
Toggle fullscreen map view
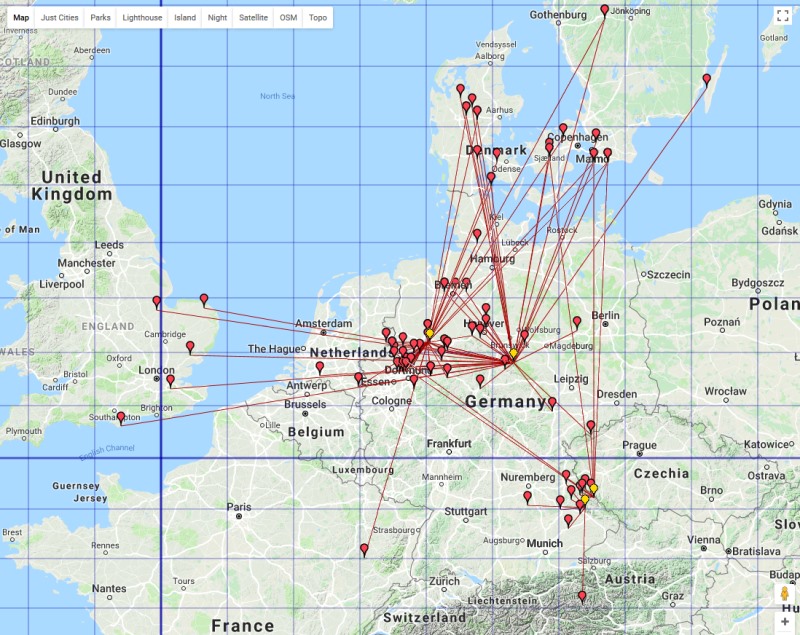783,17
